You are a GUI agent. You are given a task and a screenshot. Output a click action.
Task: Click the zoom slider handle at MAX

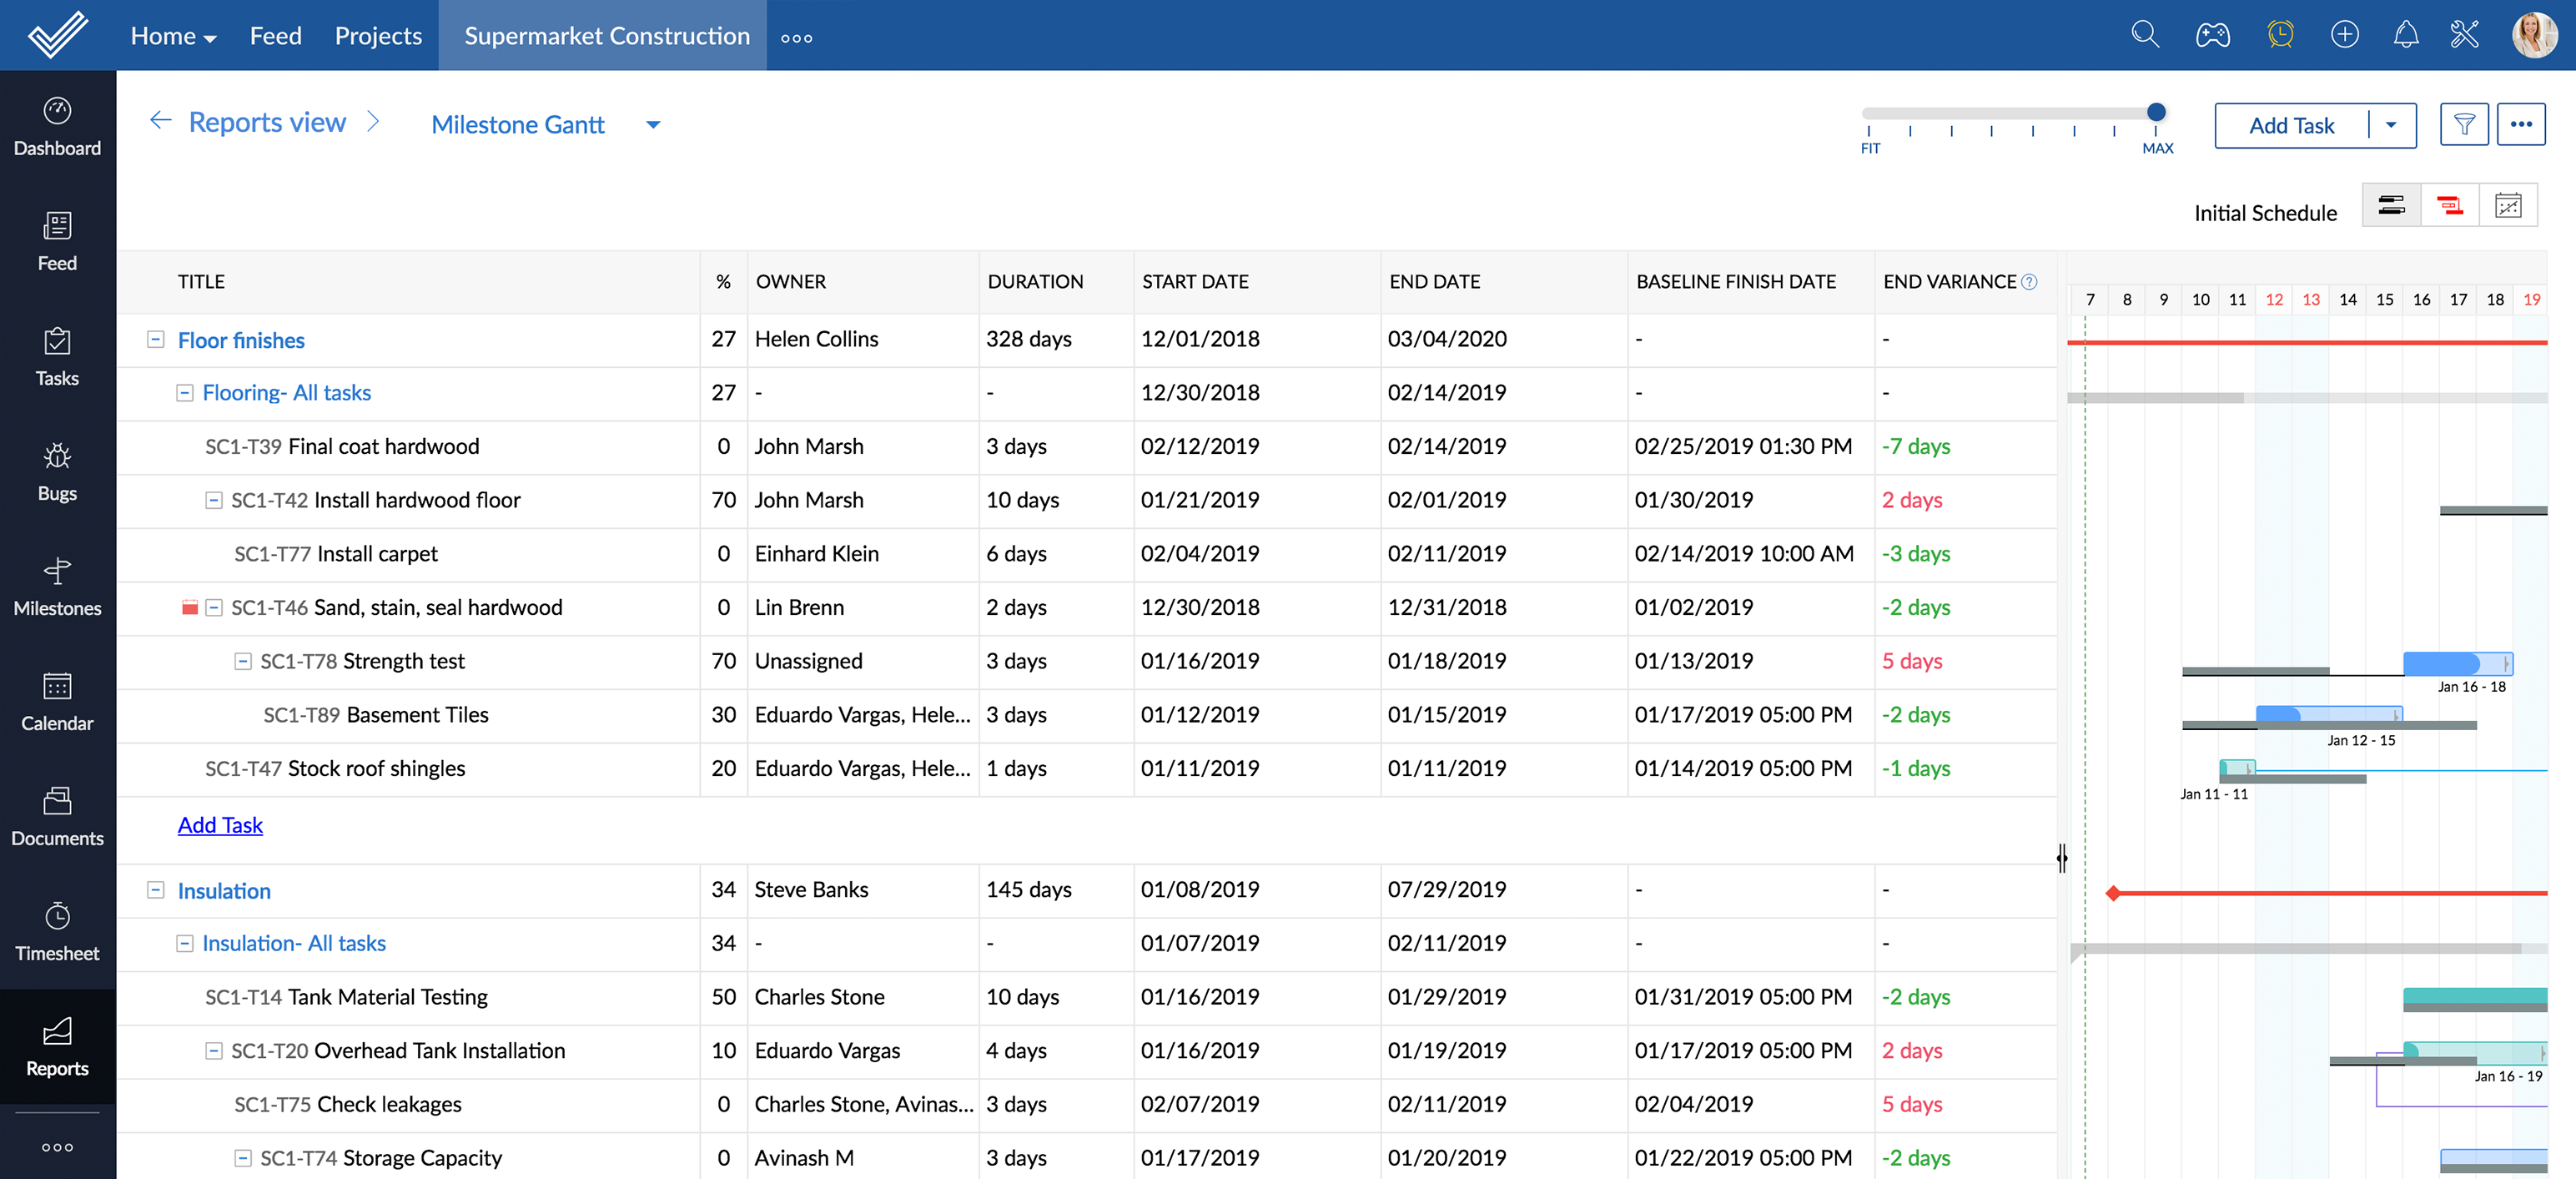click(2156, 112)
